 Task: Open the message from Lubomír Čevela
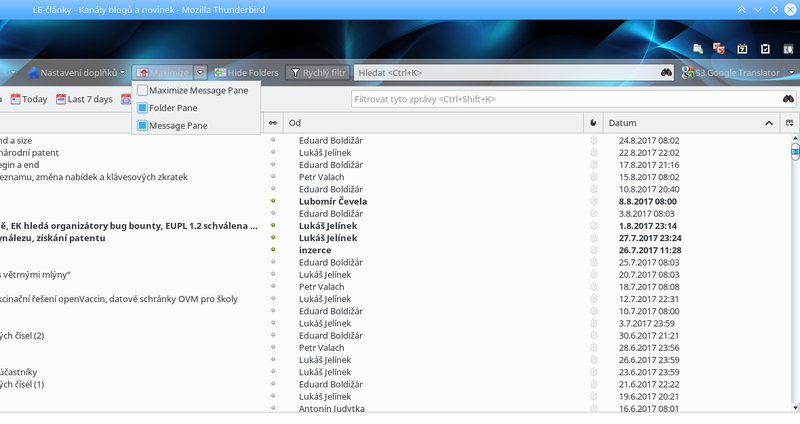pyautogui.click(x=333, y=201)
